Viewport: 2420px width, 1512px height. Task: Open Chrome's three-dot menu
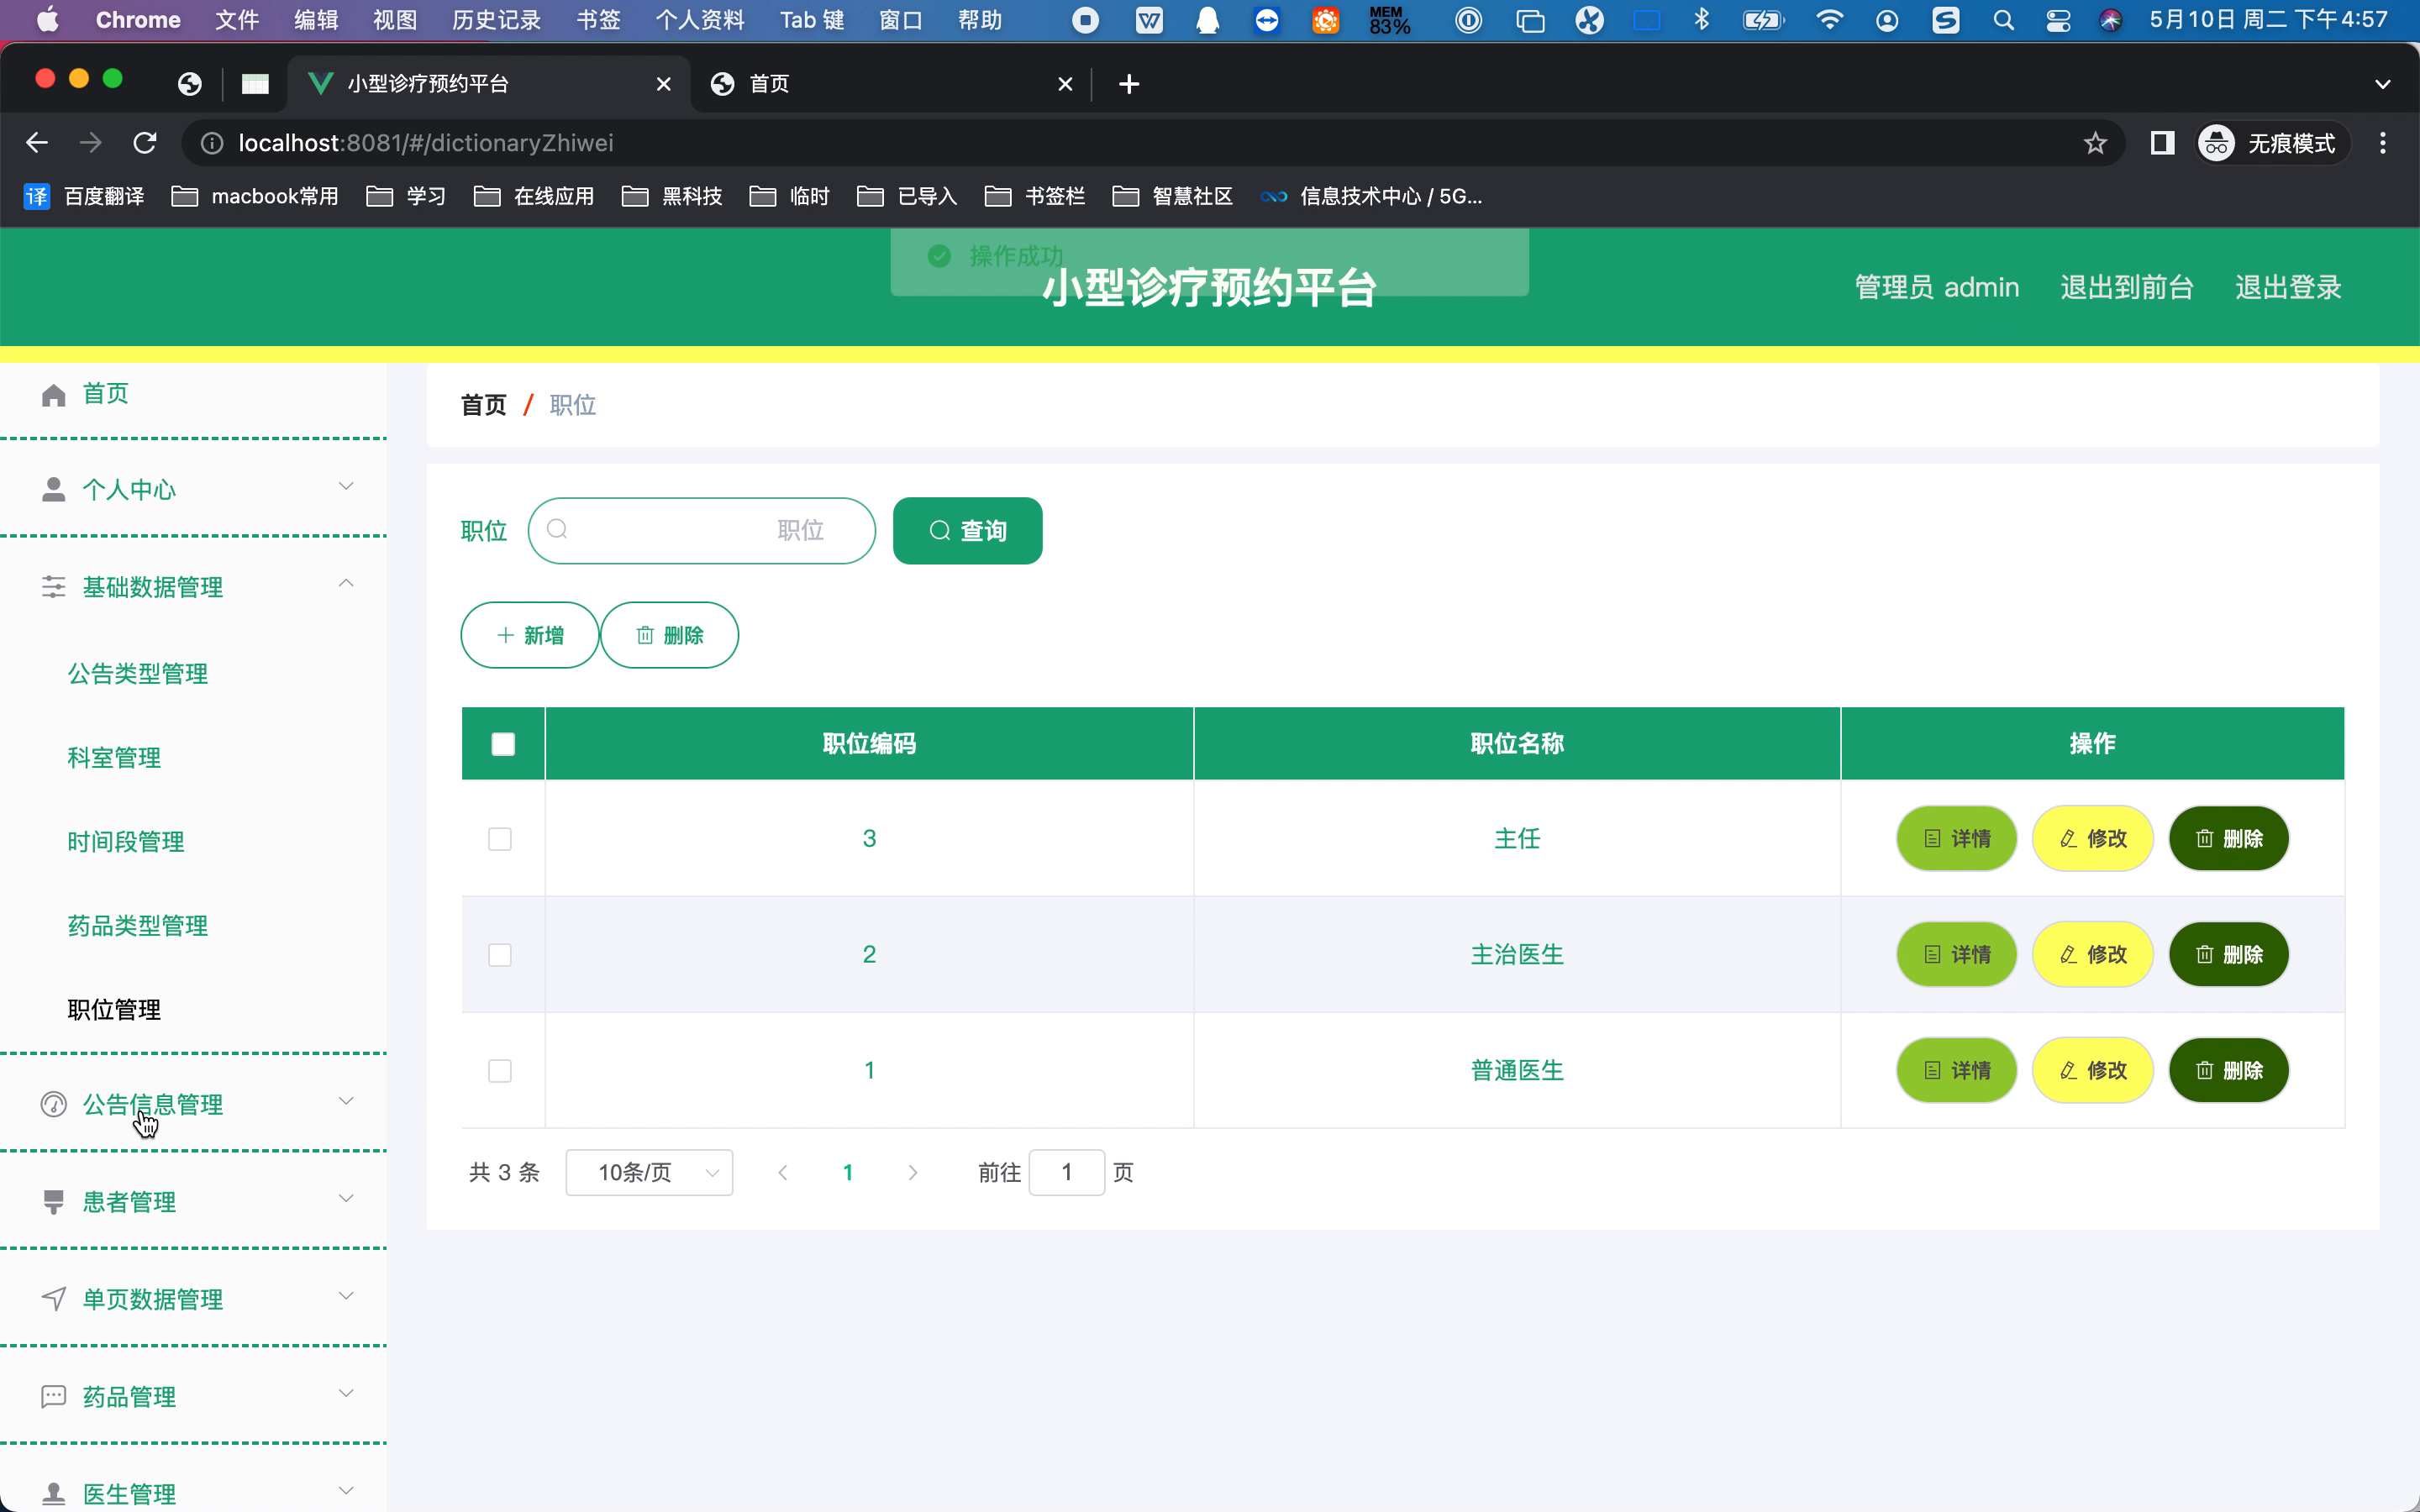(x=2383, y=143)
